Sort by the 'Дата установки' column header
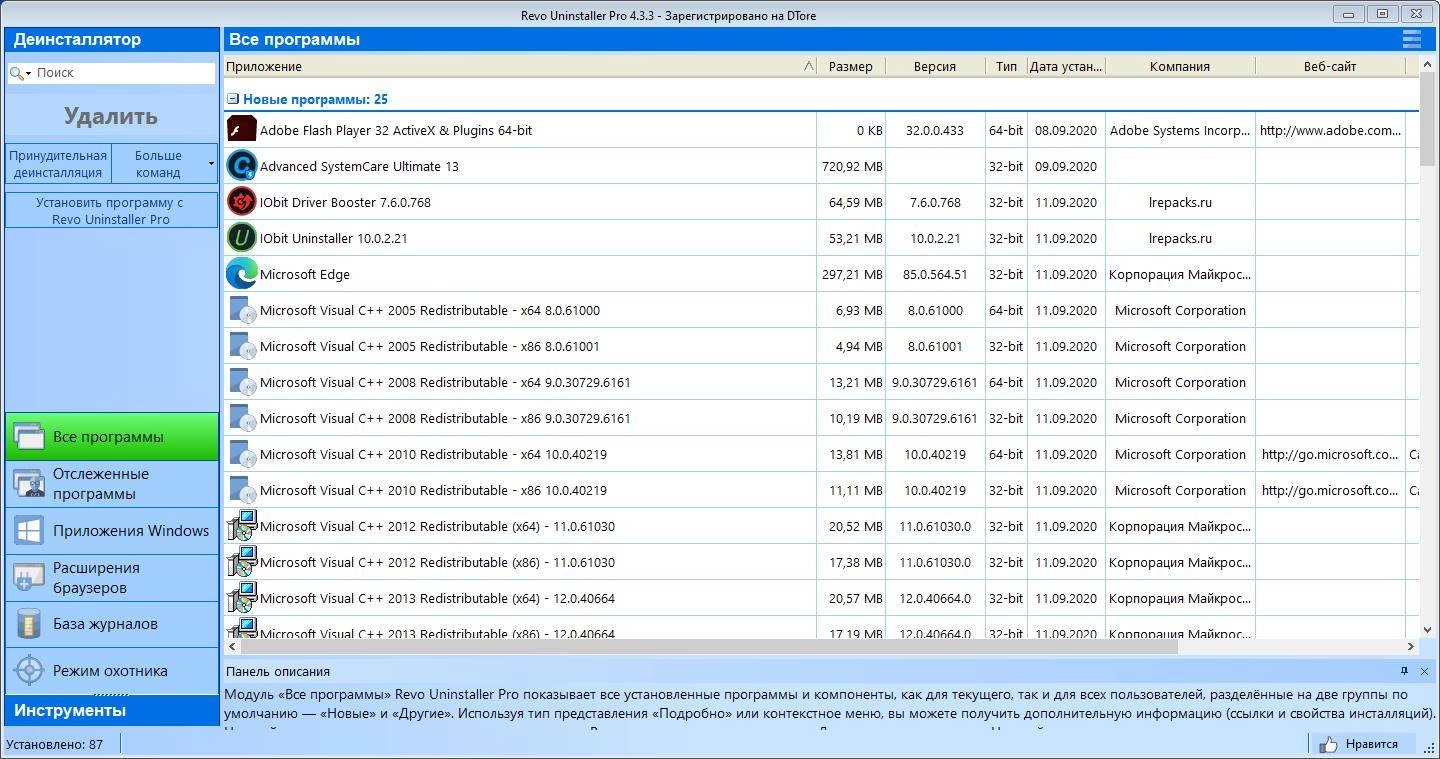 click(1066, 66)
